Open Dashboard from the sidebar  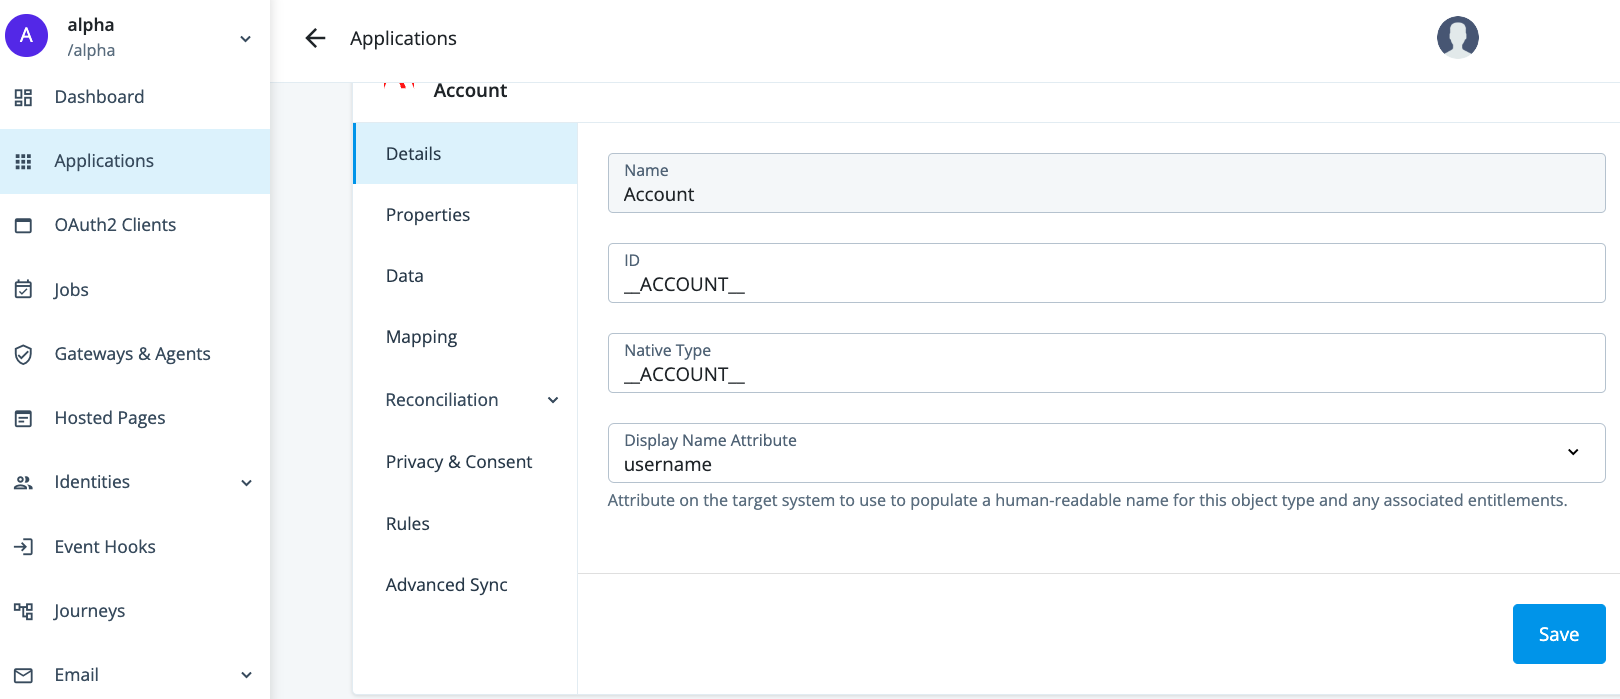pos(135,97)
